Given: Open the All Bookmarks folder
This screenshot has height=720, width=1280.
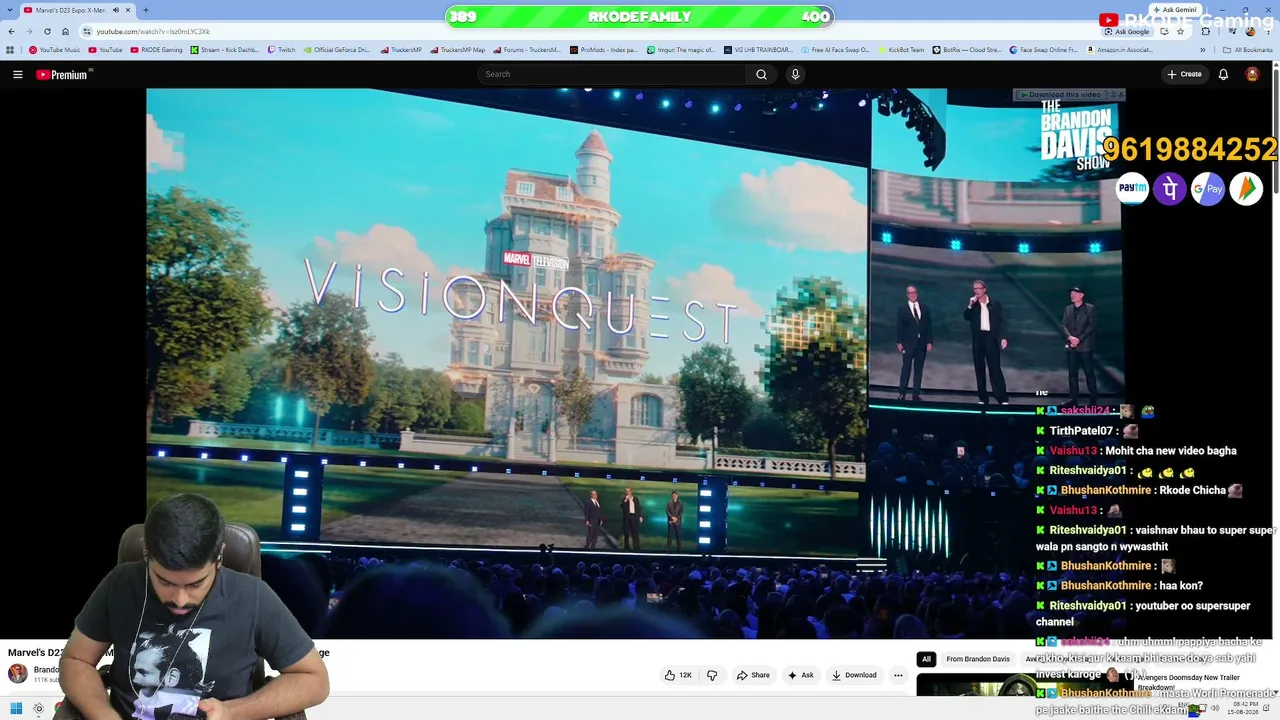Looking at the screenshot, I should pos(1248,50).
